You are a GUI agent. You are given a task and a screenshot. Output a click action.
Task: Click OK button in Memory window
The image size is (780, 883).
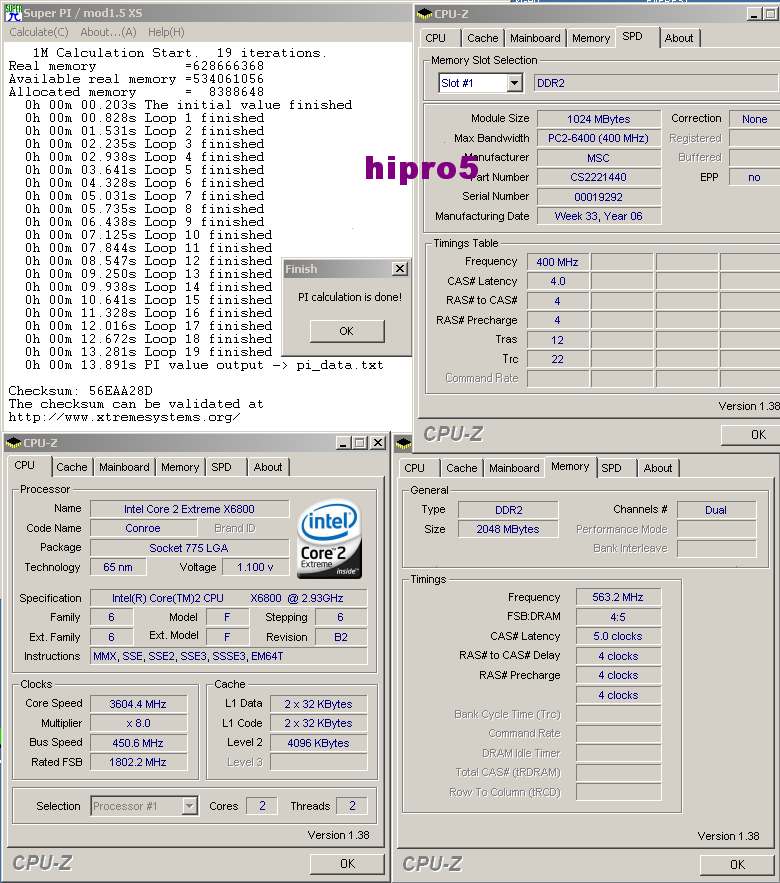(737, 864)
